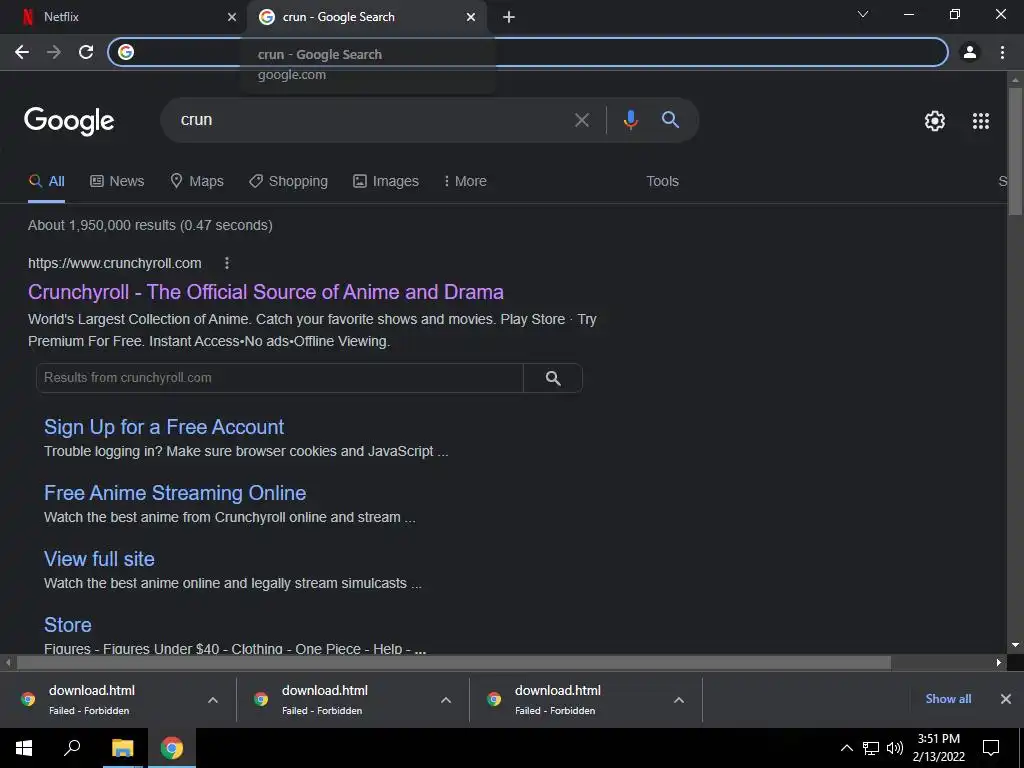Close the downloads bar

[x=1006, y=699]
